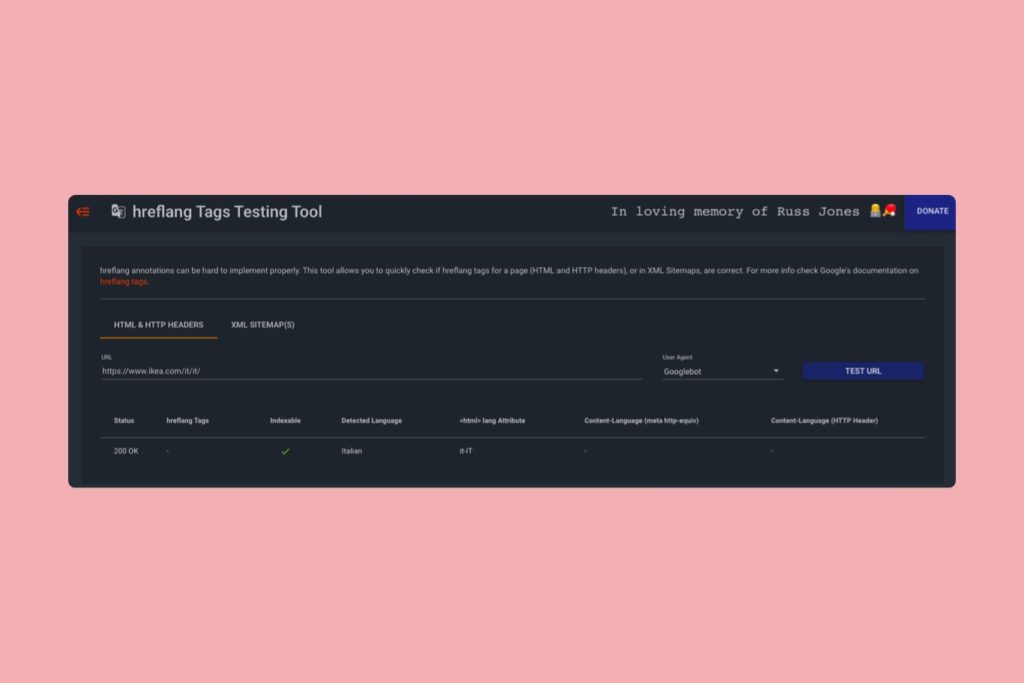Click the Status column header
The height and width of the screenshot is (683, 1024).
click(x=124, y=421)
